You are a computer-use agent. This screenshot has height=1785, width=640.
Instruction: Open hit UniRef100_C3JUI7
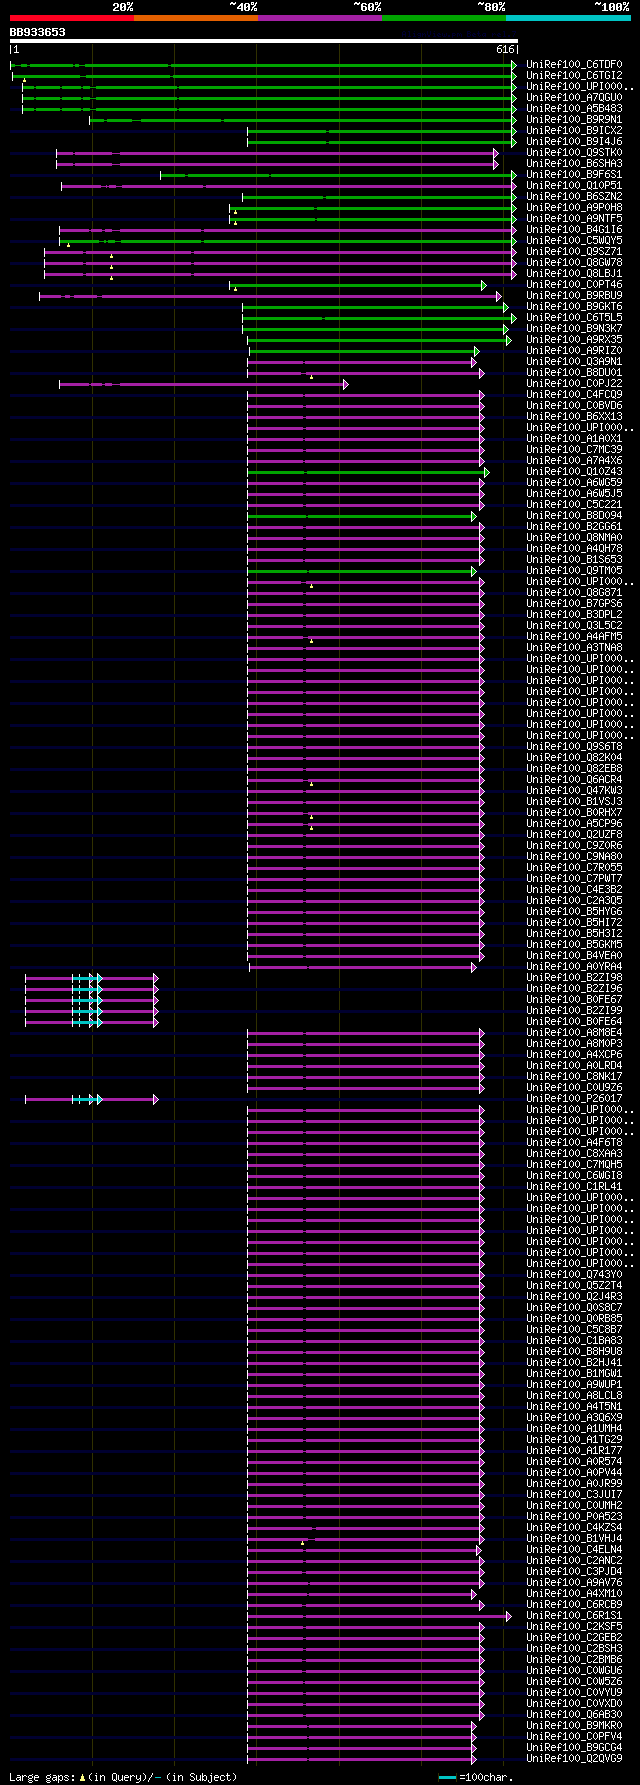pos(575,1495)
